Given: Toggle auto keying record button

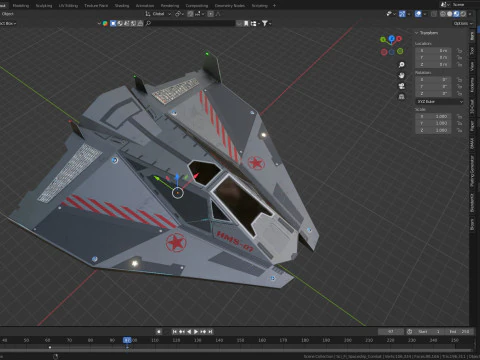Looking at the screenshot, I should pyautogui.click(x=159, y=331).
